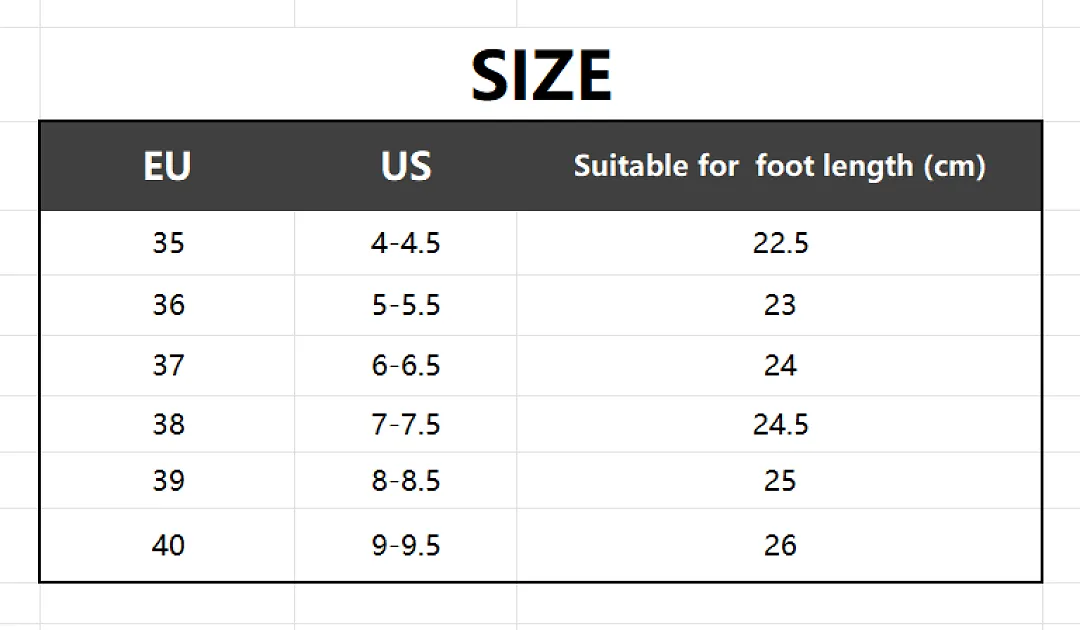Viewport: 1080px width, 630px height.
Task: Click the US size 7-7.5 cell
Action: pyautogui.click(x=406, y=424)
